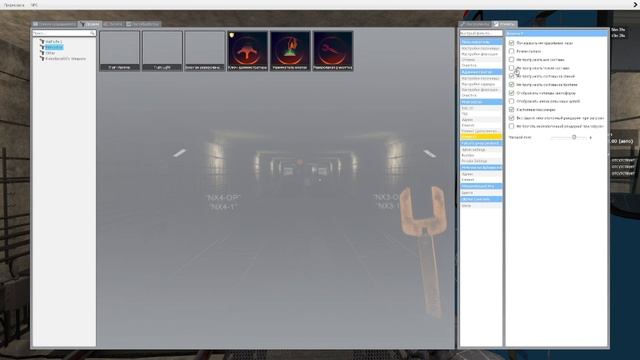Viewport: 640px width, 360px height.
Task: Select the yellow highlighted utilities entry
Action: pyautogui.click(x=481, y=137)
